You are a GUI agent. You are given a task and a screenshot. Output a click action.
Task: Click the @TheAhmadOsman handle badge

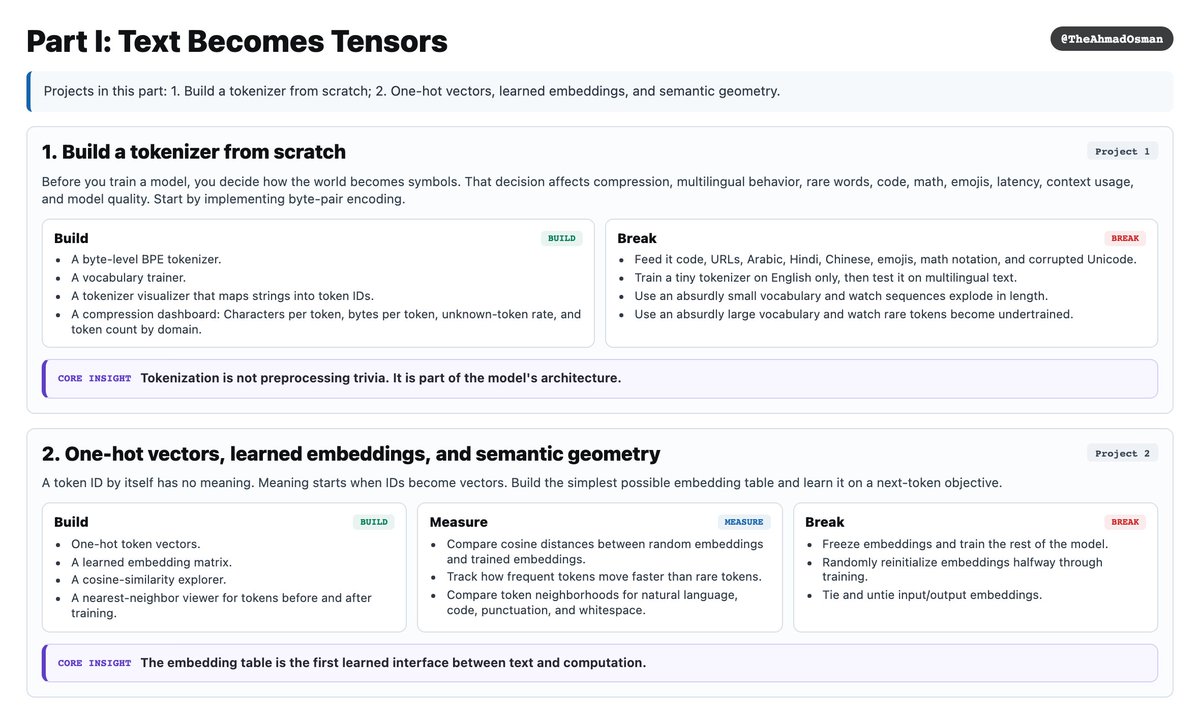click(x=1111, y=39)
